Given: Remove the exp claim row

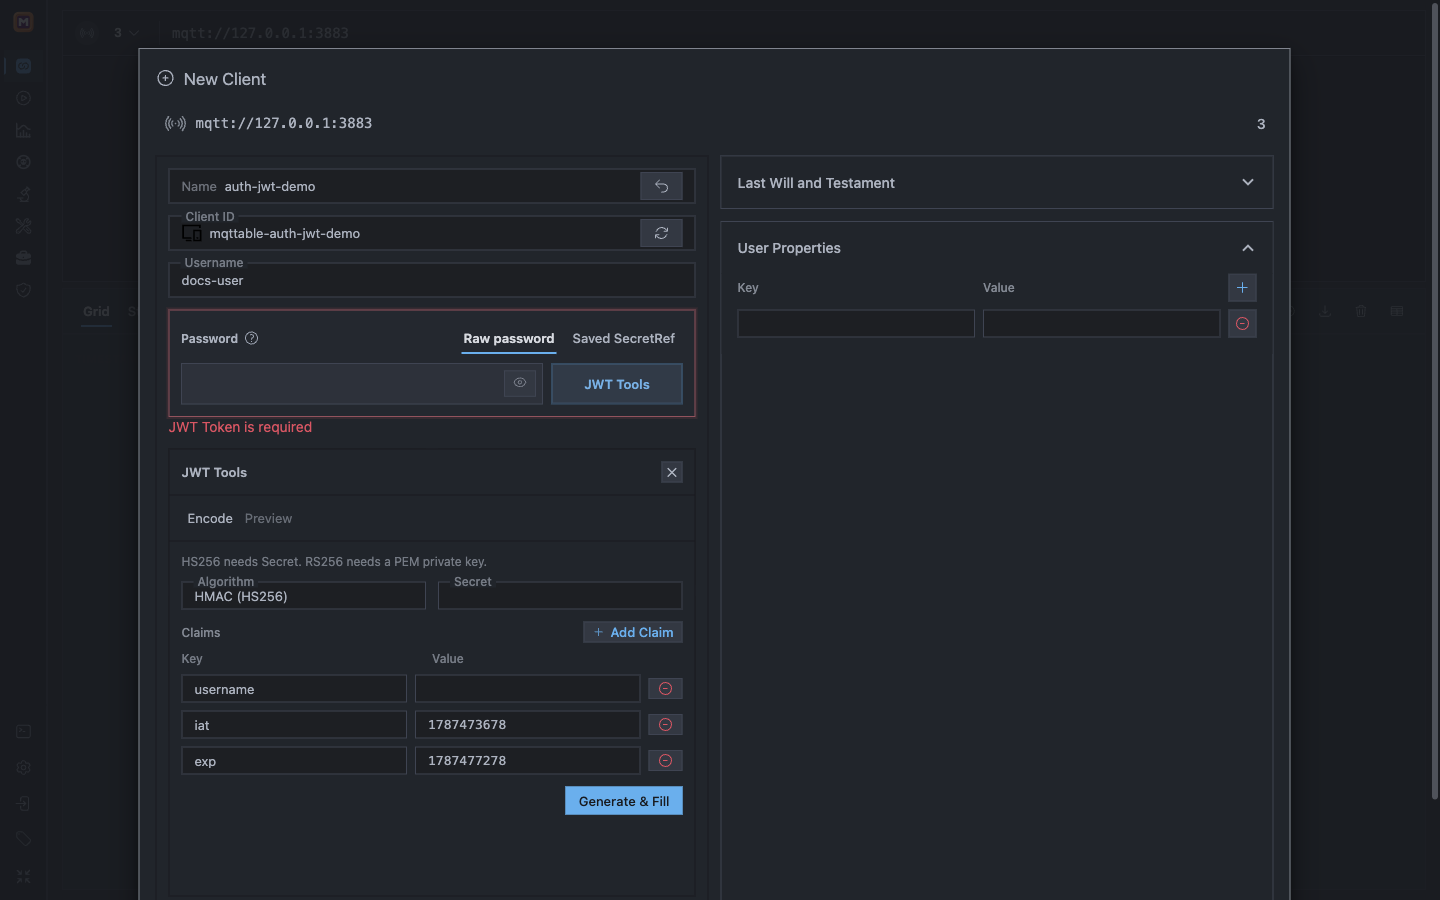Looking at the screenshot, I should tap(665, 761).
